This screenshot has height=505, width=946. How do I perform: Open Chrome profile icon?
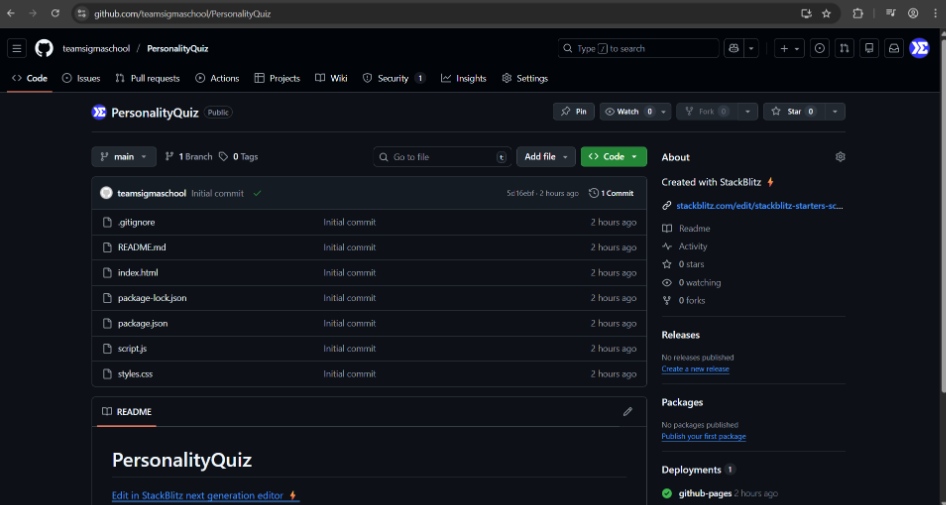pos(913,13)
